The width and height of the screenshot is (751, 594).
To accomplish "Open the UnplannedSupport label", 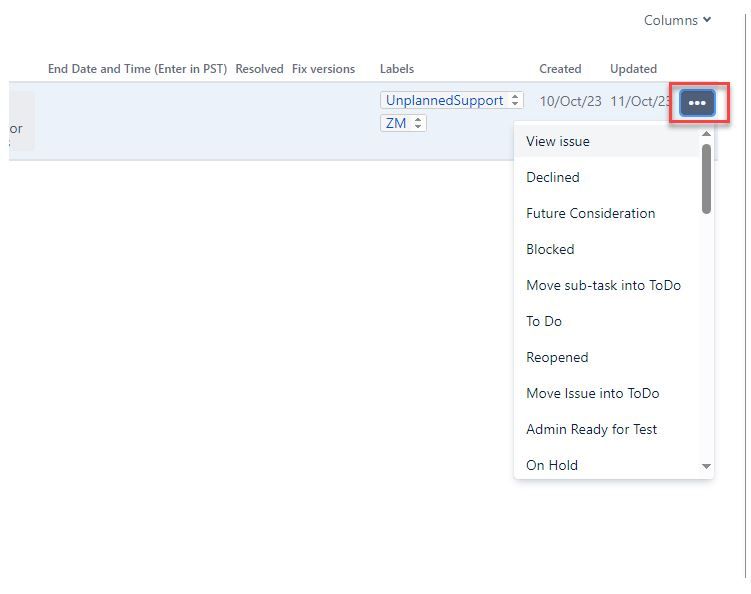I will [444, 100].
